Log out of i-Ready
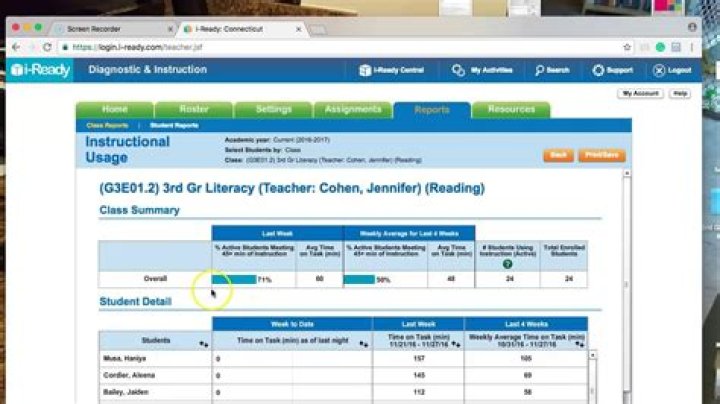The image size is (720, 404). click(672, 70)
